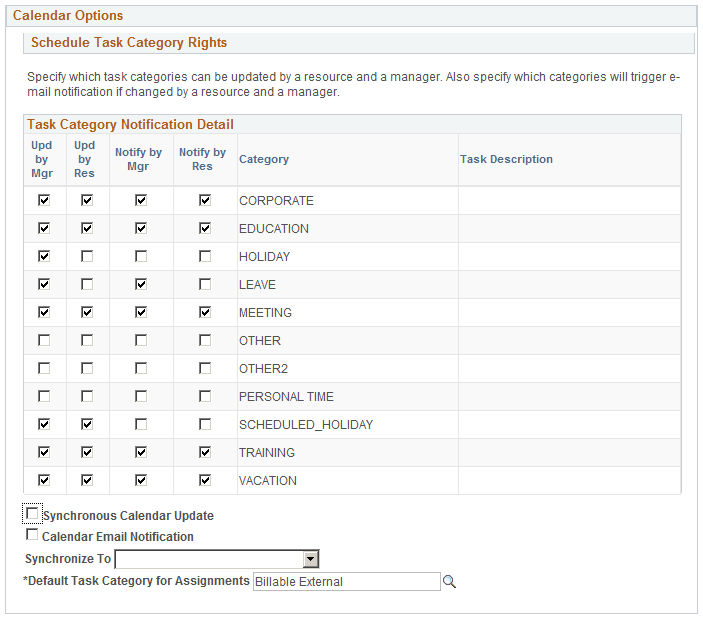Check Upd by Mgr for OTHER
703x619 pixels.
tap(44, 340)
